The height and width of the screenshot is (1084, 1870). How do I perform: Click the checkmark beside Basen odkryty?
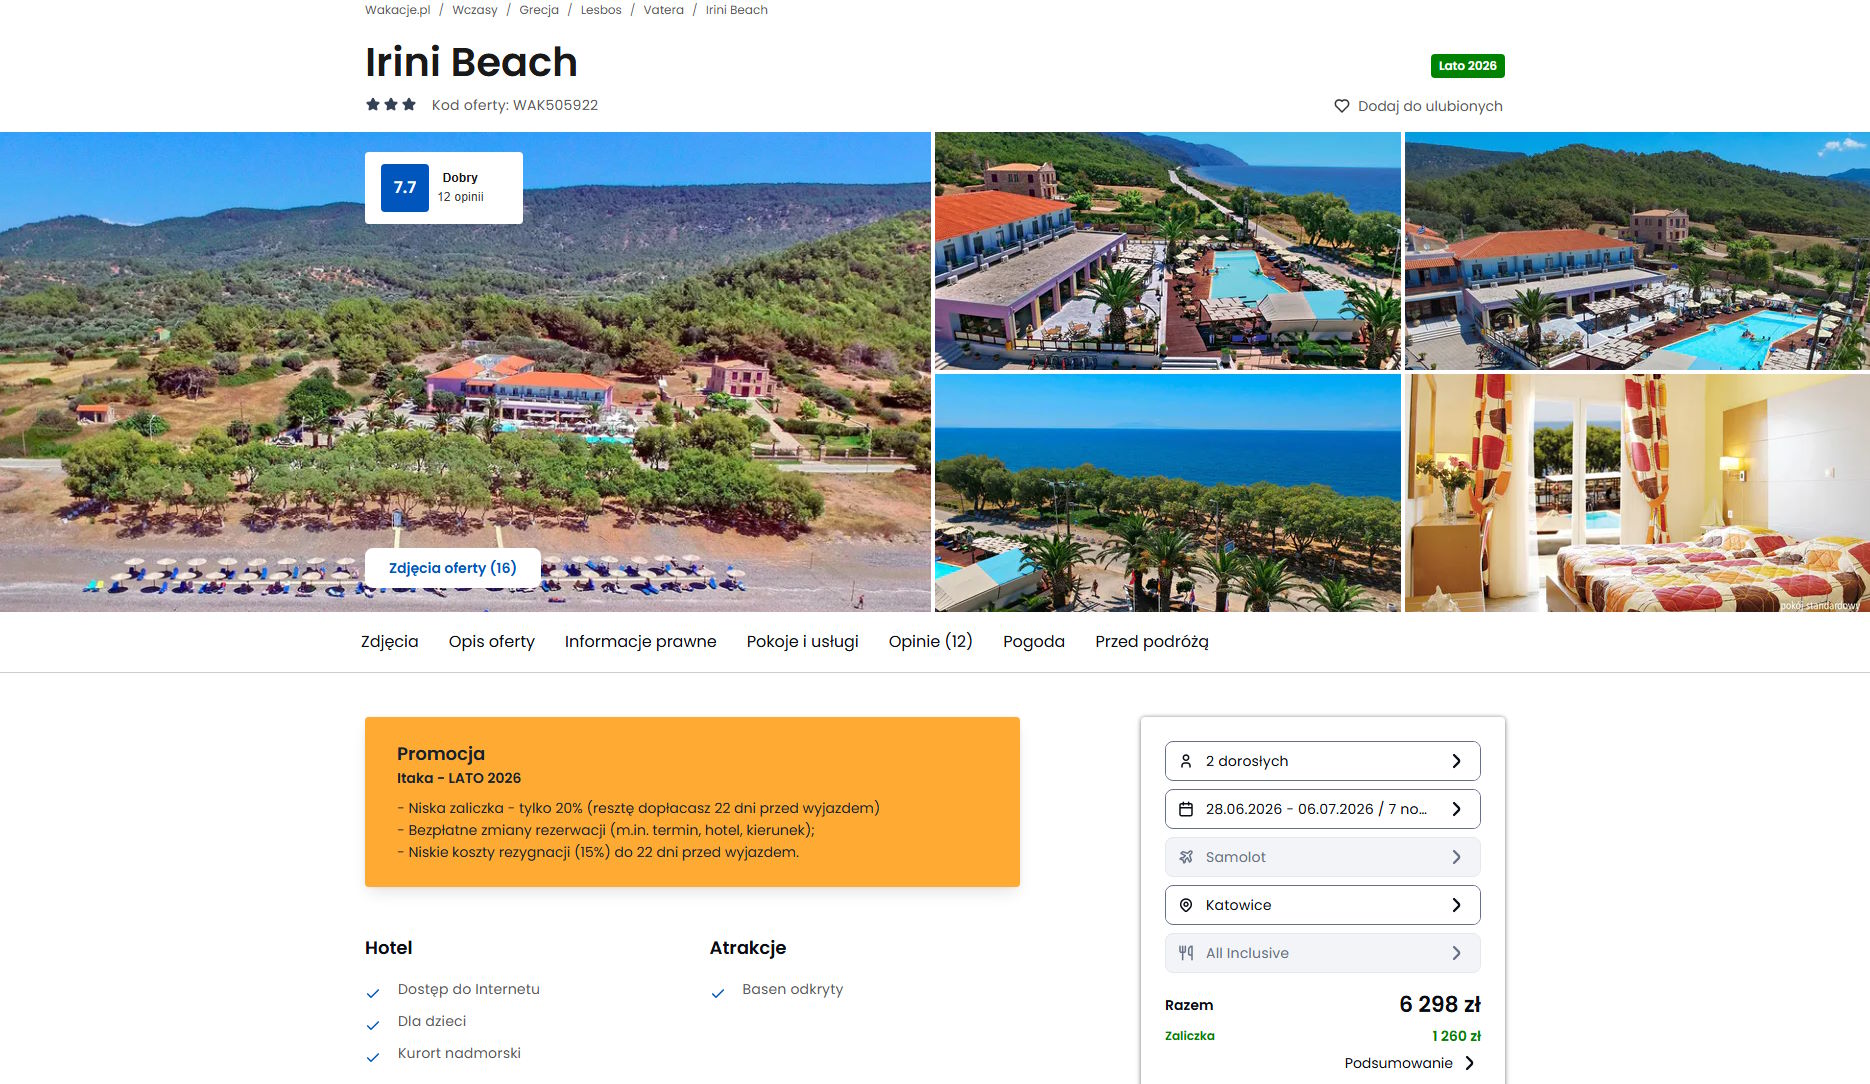click(x=718, y=993)
